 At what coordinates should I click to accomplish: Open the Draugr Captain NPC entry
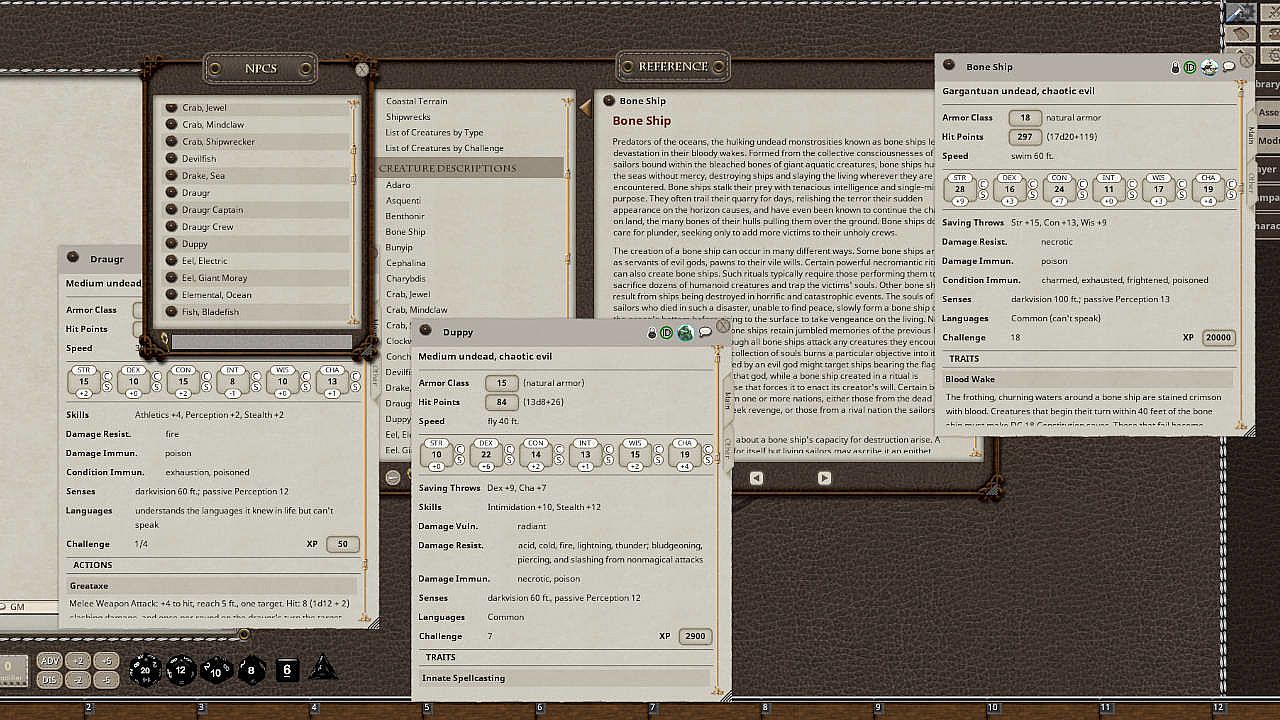point(212,210)
